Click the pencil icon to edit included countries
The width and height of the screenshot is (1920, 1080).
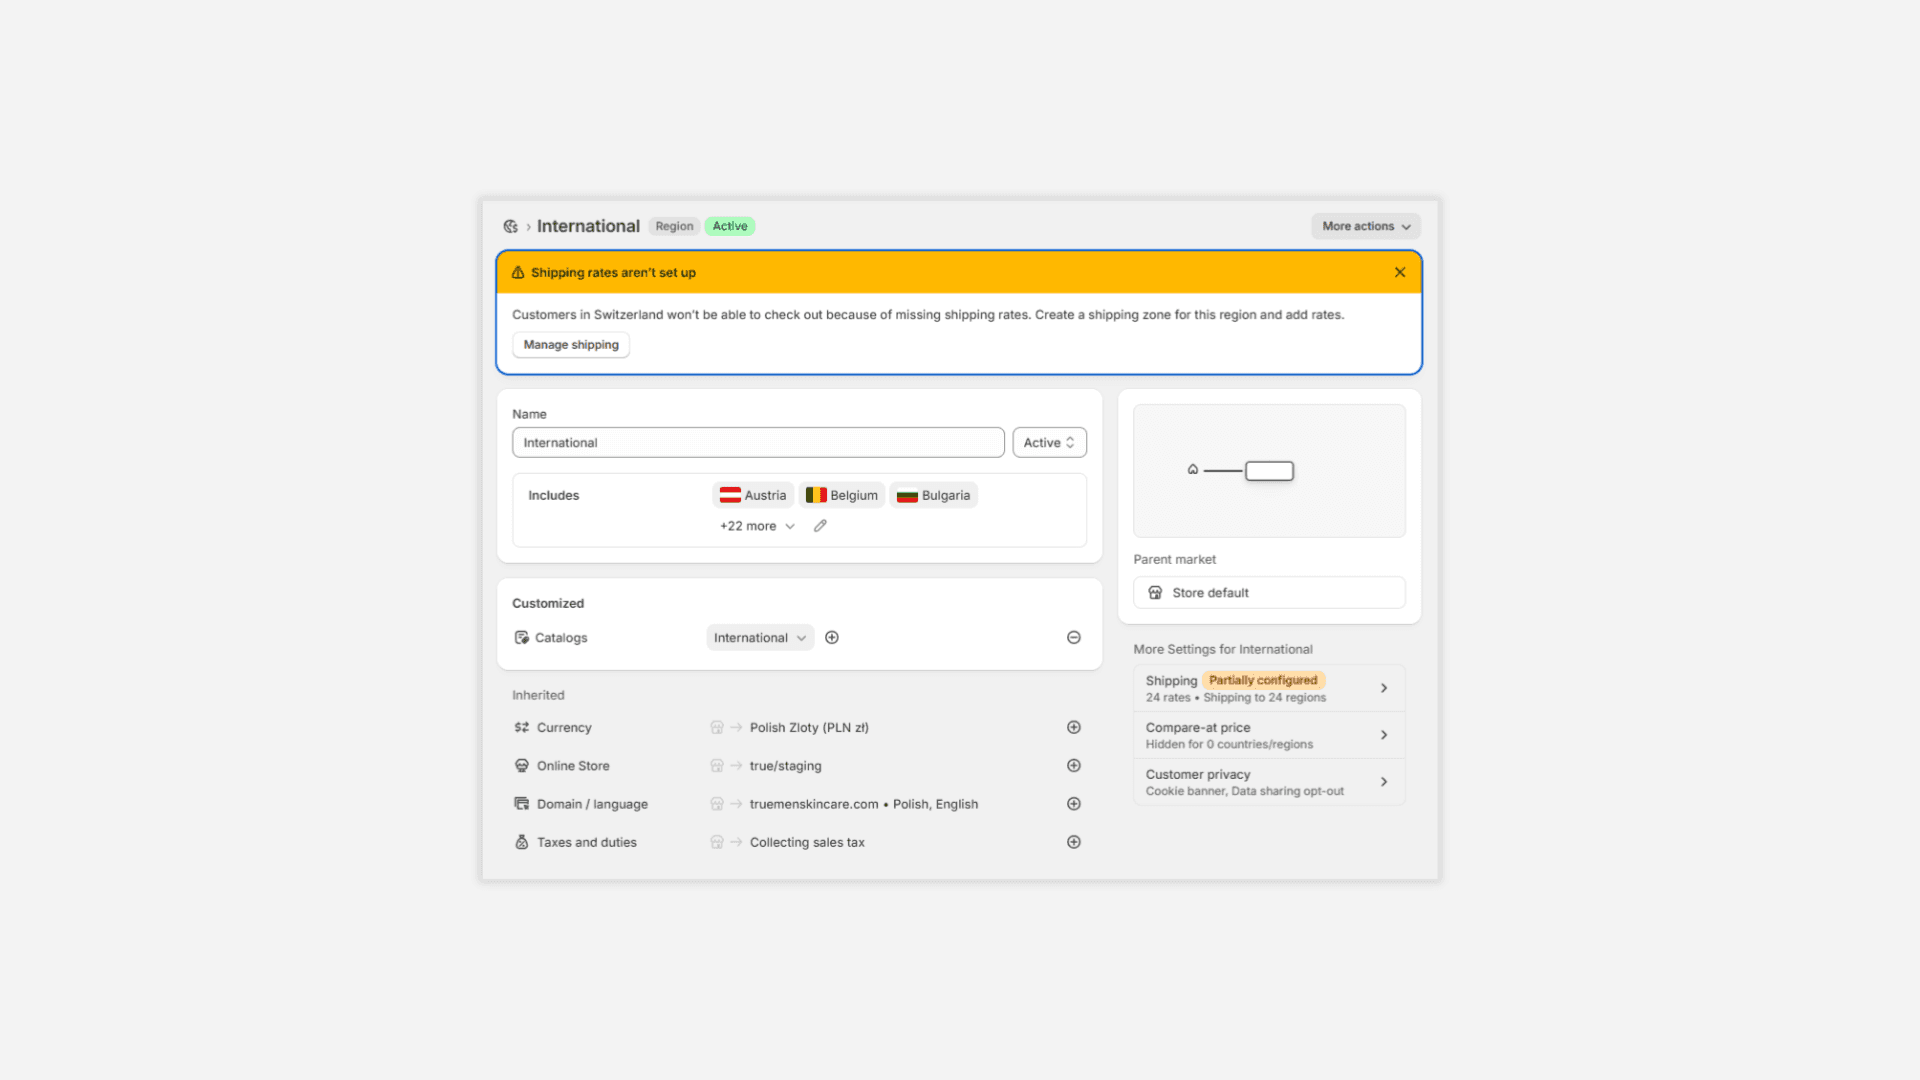tap(820, 526)
